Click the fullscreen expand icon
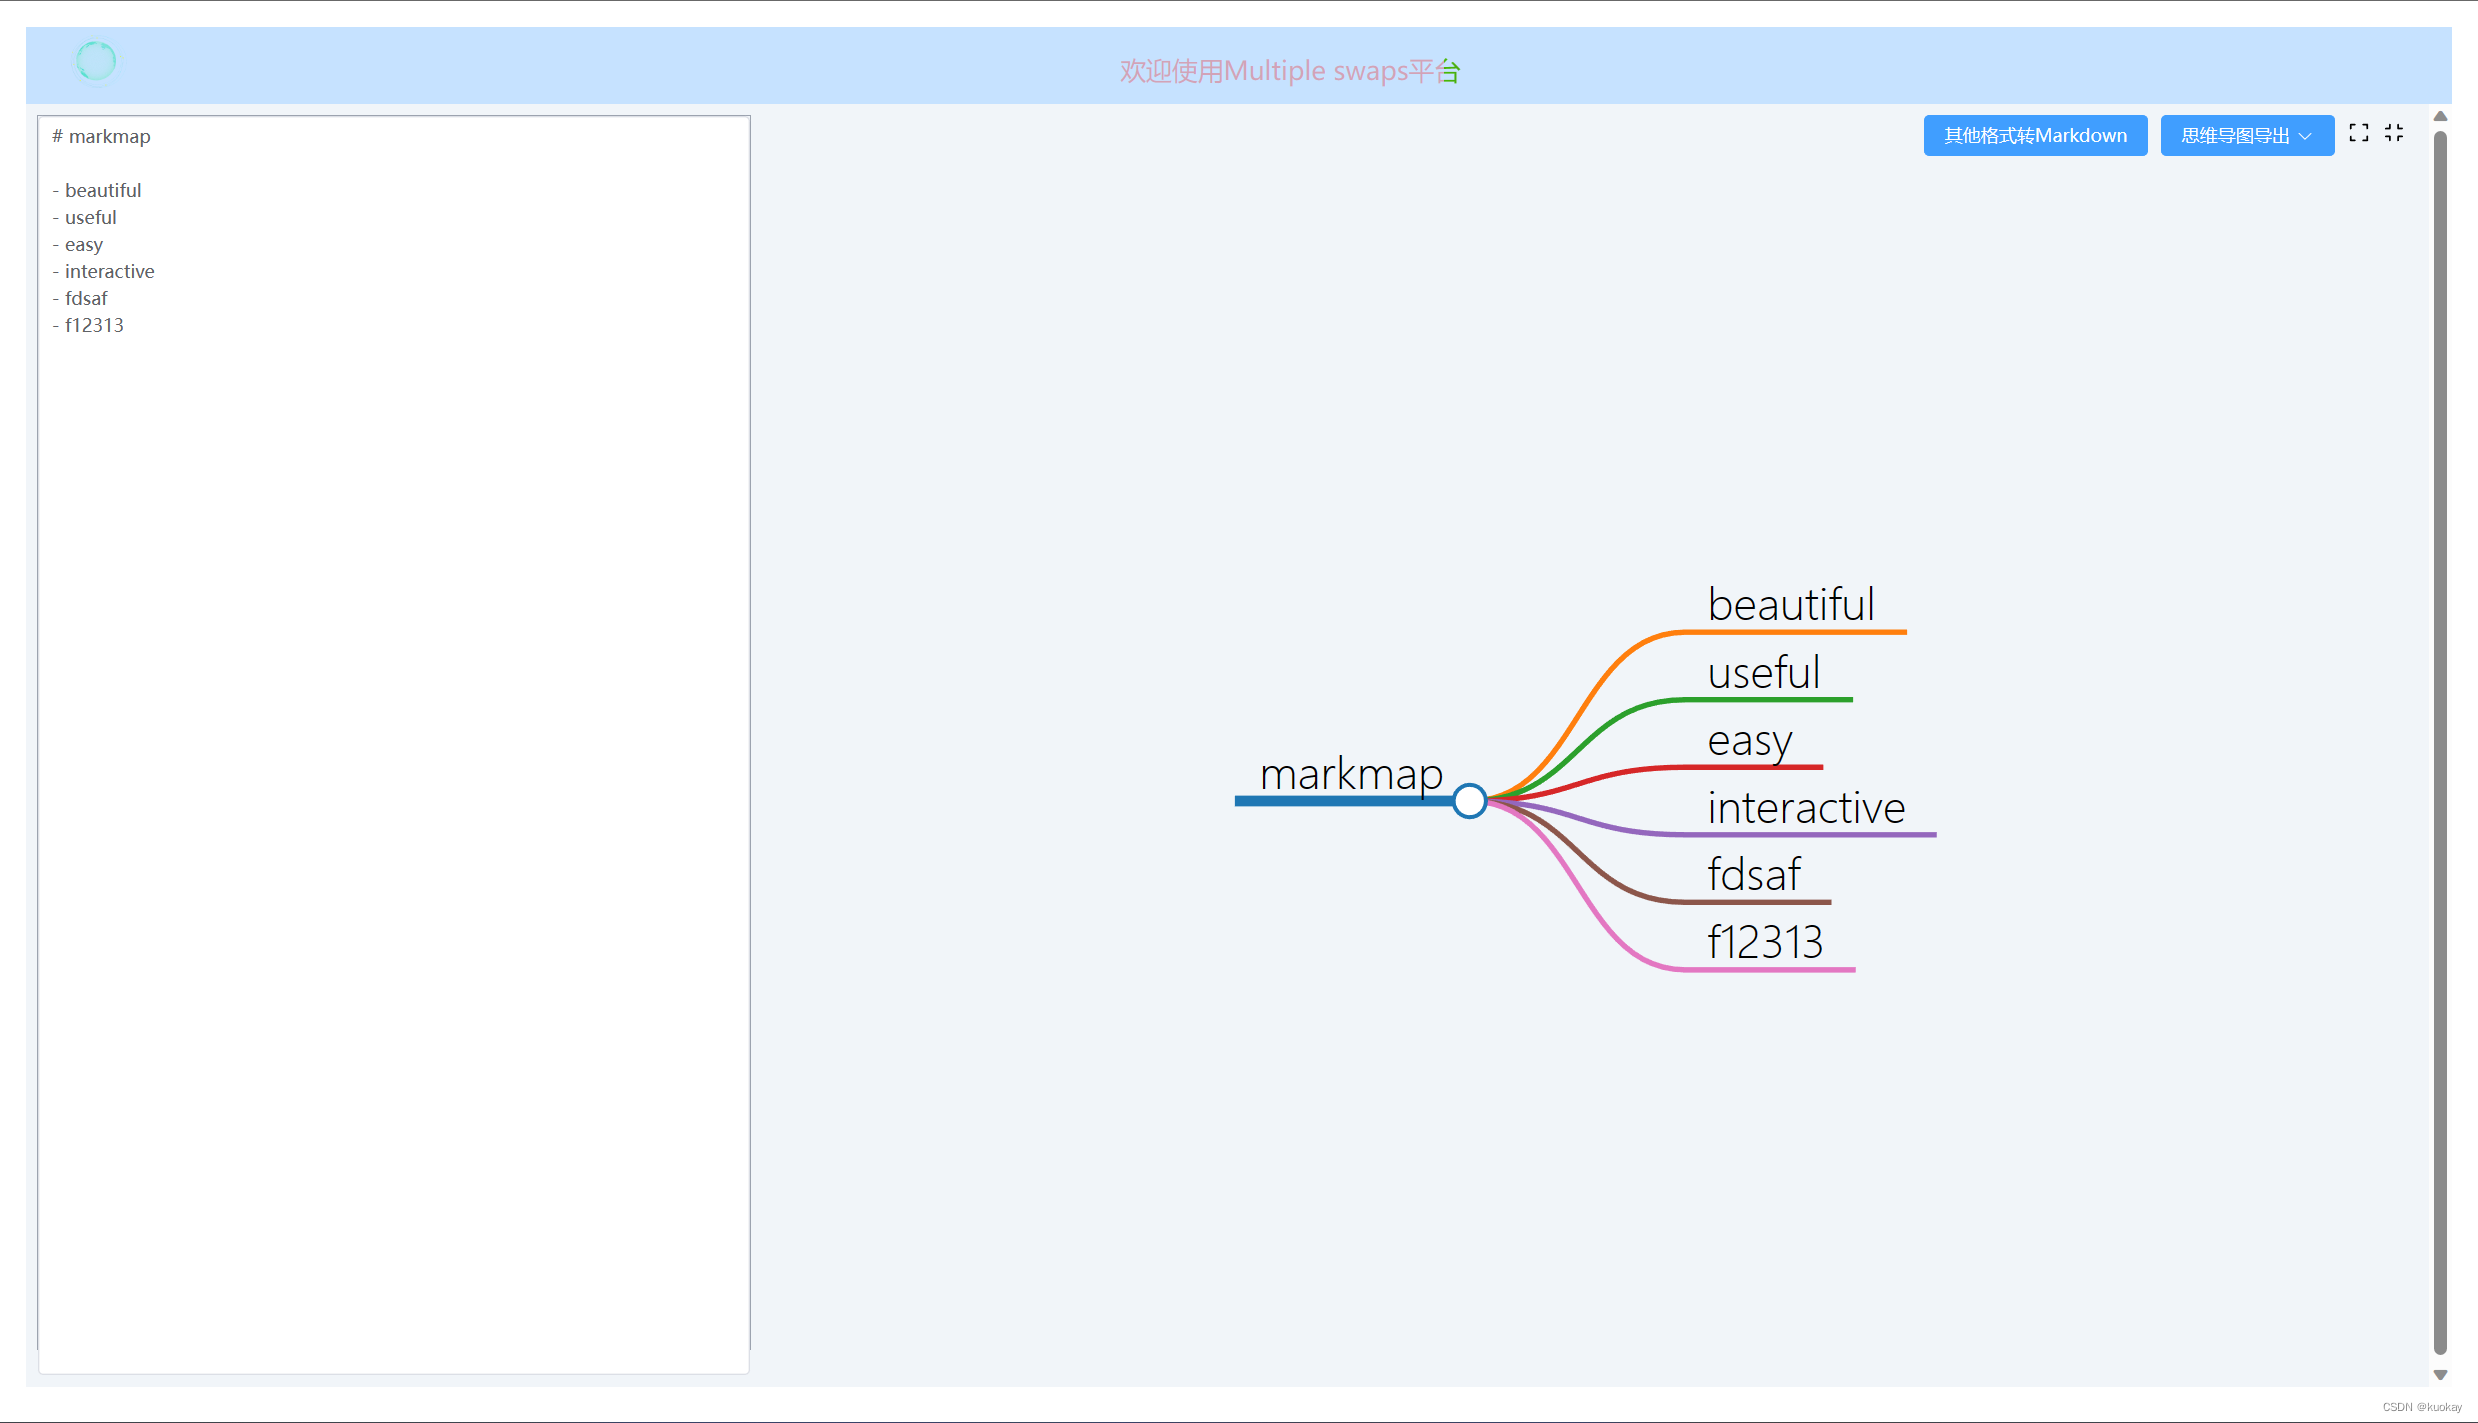Viewport: 2478px width, 1423px height. (2359, 132)
